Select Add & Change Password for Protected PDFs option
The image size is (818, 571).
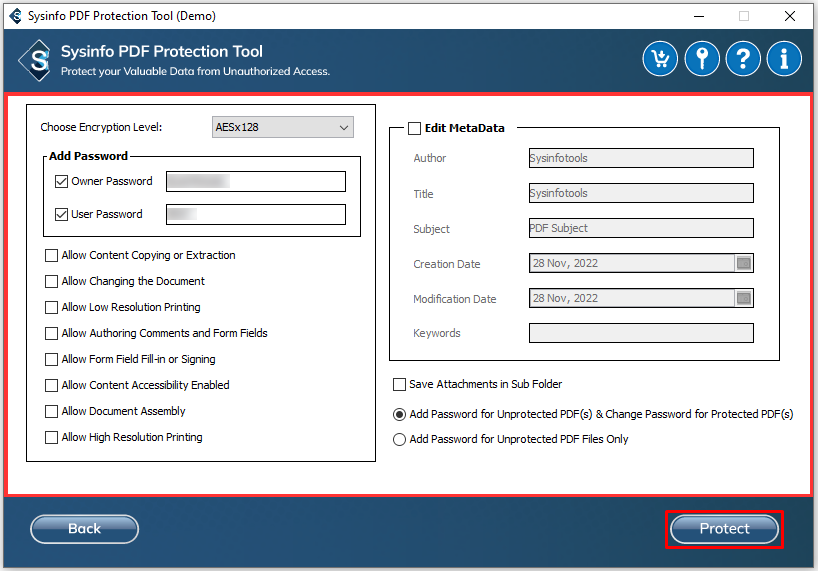(400, 414)
